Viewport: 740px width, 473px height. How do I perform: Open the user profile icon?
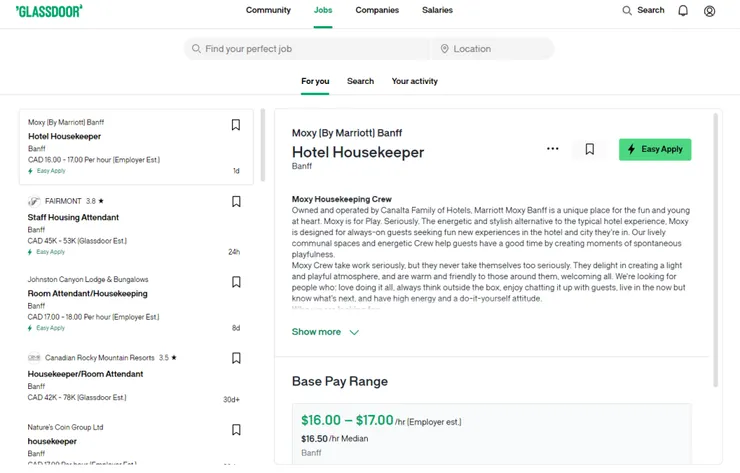tap(709, 11)
